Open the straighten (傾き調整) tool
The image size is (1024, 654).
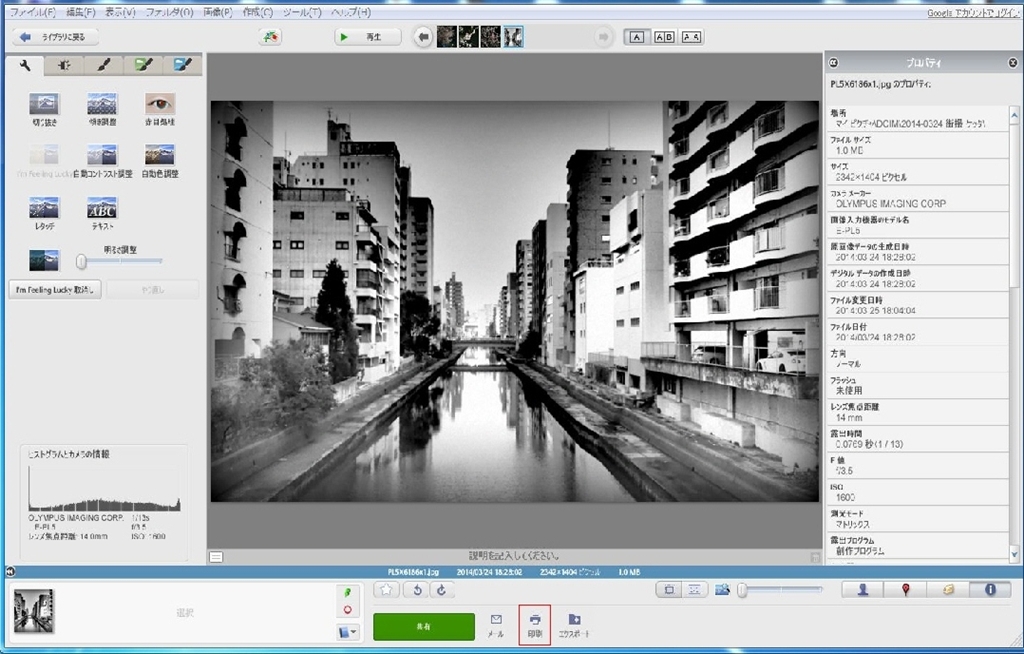102,104
